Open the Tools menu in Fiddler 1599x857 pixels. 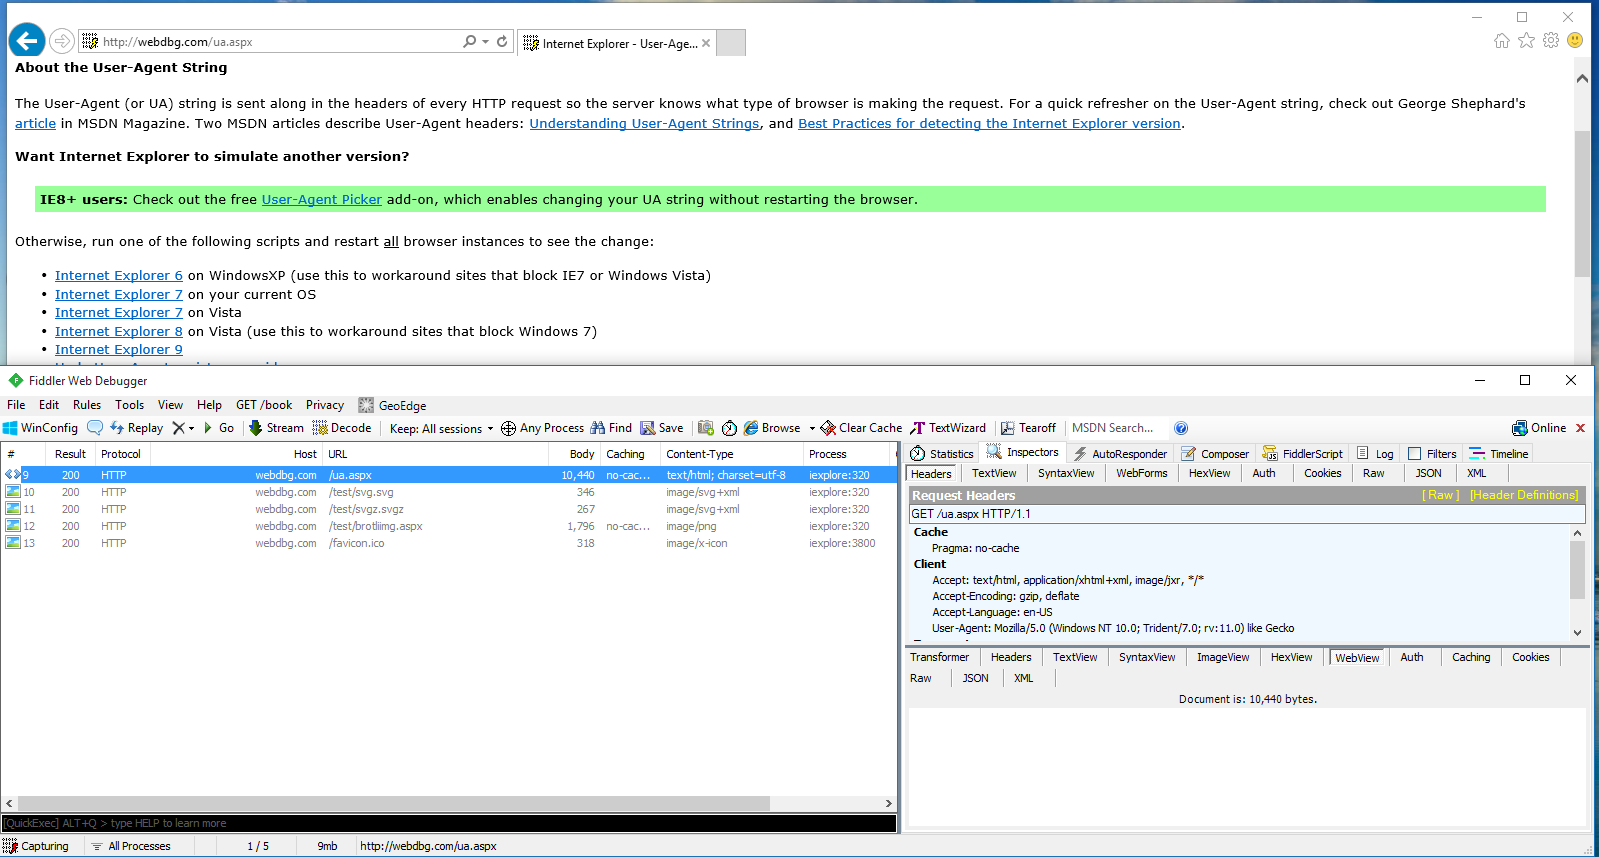[x=129, y=405]
